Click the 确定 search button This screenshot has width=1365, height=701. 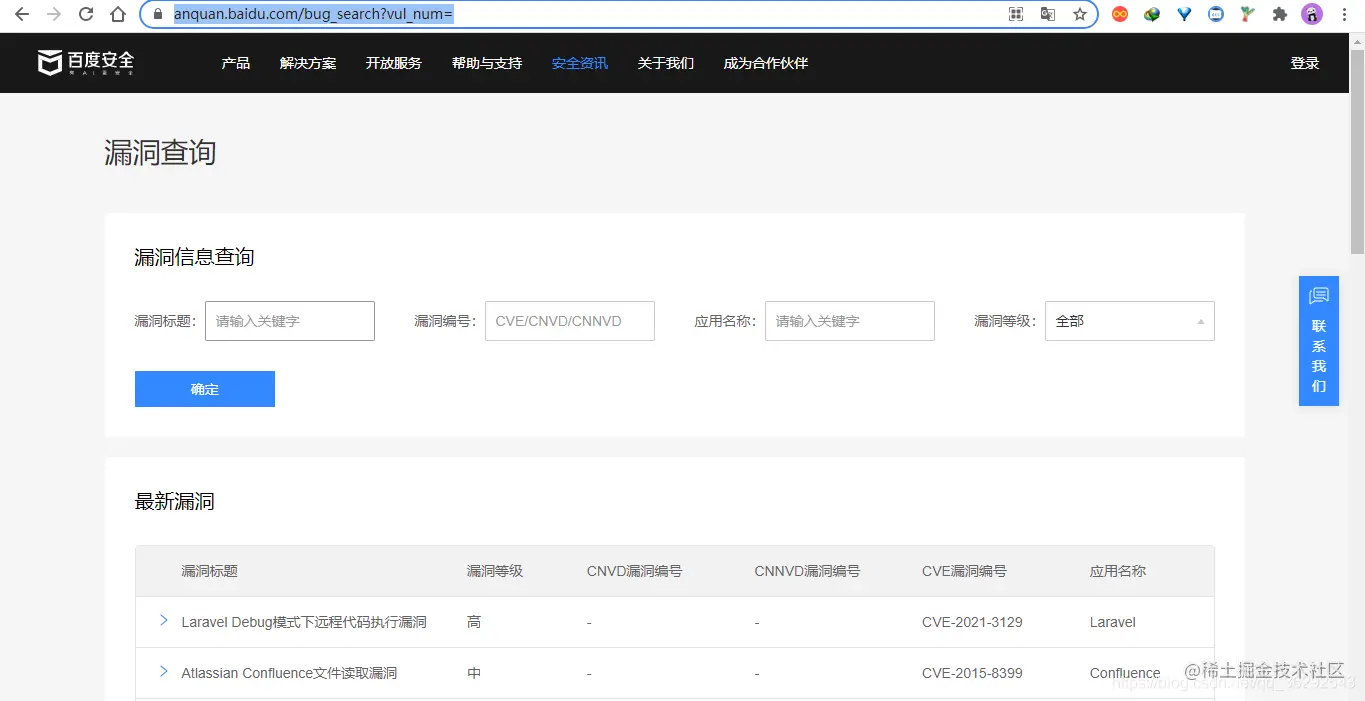click(x=204, y=388)
